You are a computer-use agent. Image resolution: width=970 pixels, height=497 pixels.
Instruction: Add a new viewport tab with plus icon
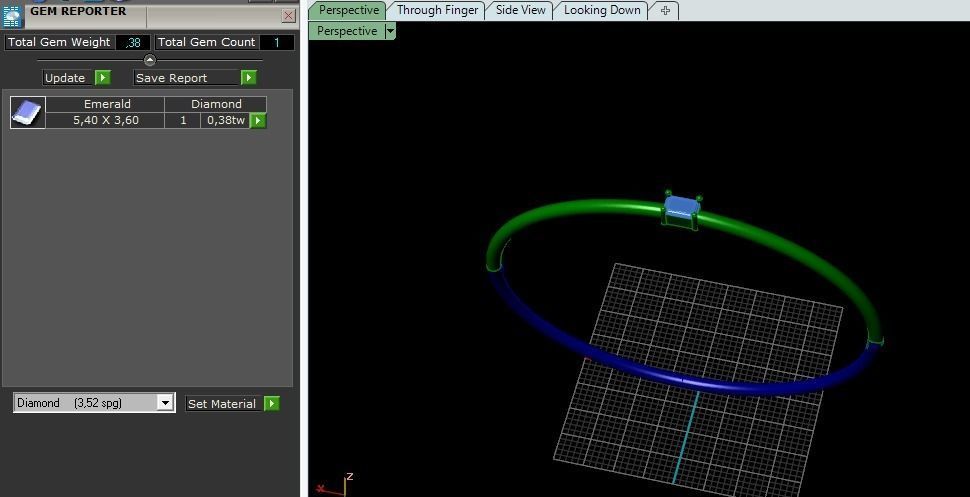tap(665, 11)
